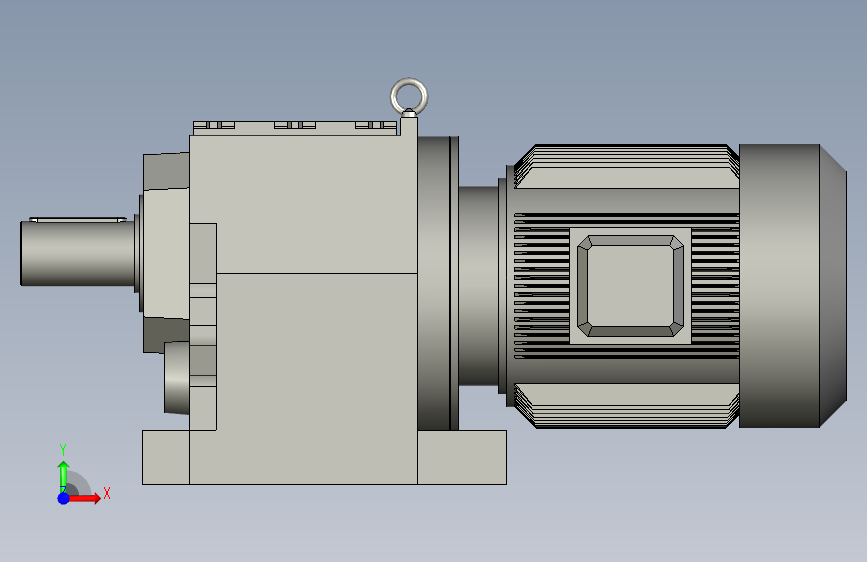Select the round flange between gearbox and motor
Image resolution: width=867 pixels, height=562 pixels.
(437, 283)
